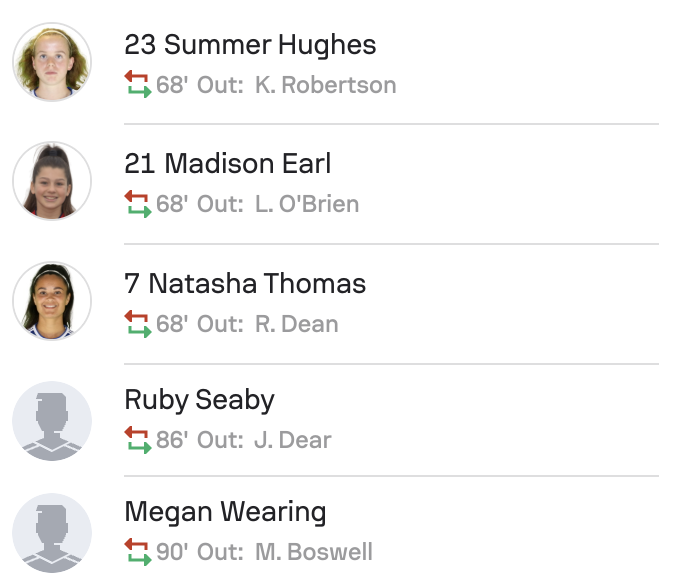Image resolution: width=682 pixels, height=582 pixels.
Task: Click replaced player K. Robertson
Action: point(325,85)
